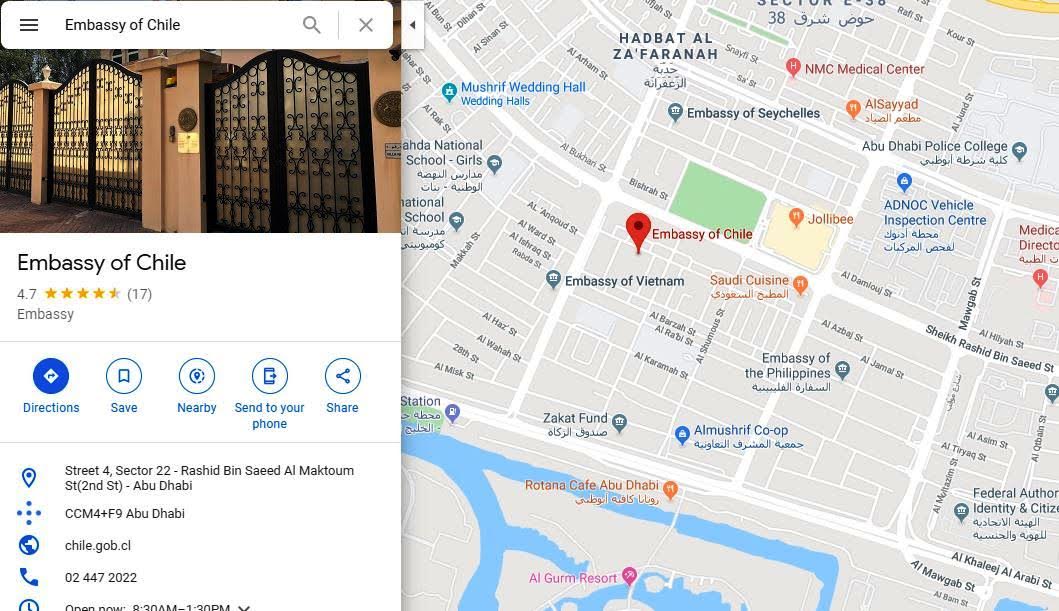This screenshot has height=611, width=1059.
Task: Open the chile.gob.cl website link
Action: pyautogui.click(x=98, y=546)
